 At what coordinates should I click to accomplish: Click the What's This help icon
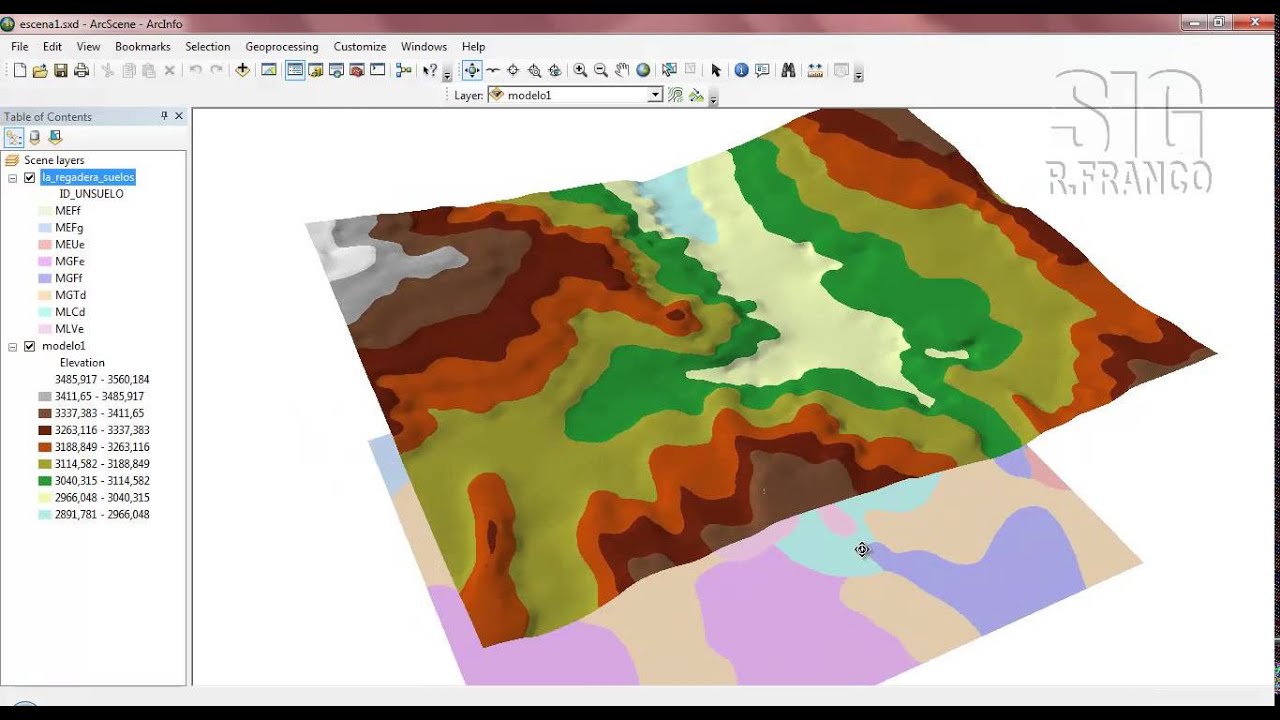(429, 70)
